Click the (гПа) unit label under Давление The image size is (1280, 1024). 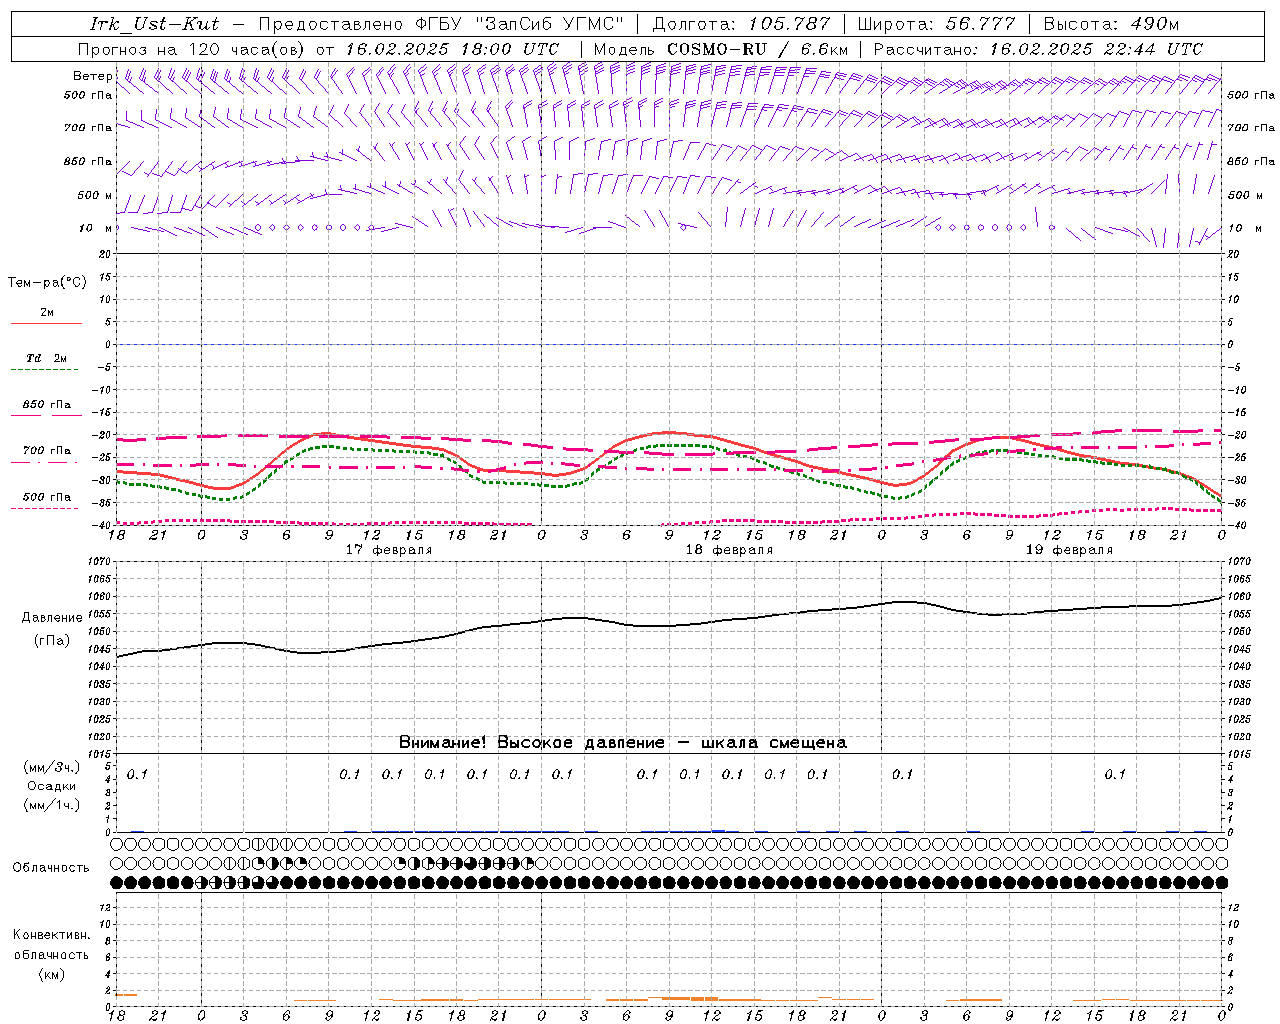[x=52, y=641]
